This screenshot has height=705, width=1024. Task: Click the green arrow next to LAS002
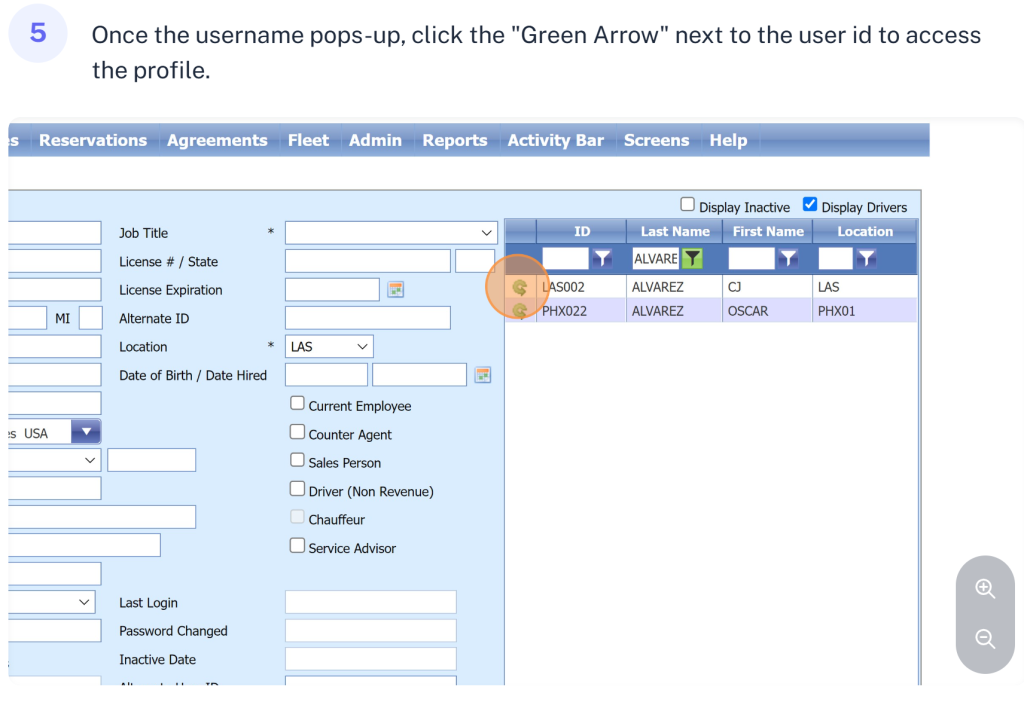pyautogui.click(x=520, y=288)
